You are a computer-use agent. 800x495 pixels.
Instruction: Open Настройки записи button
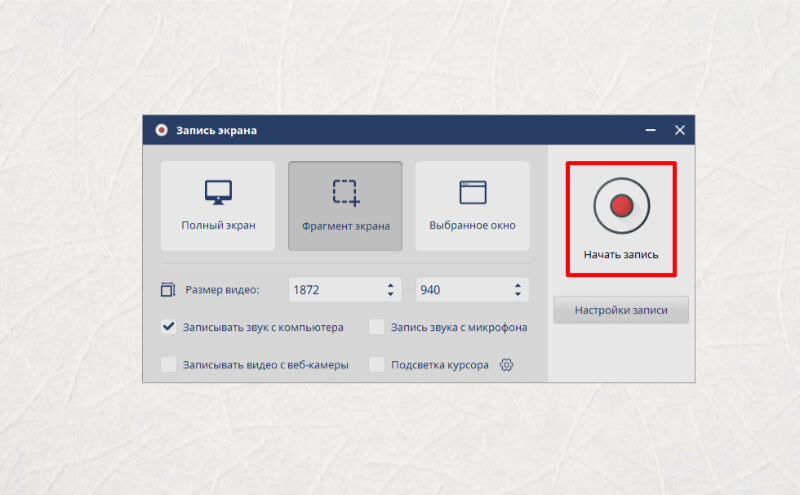(621, 310)
